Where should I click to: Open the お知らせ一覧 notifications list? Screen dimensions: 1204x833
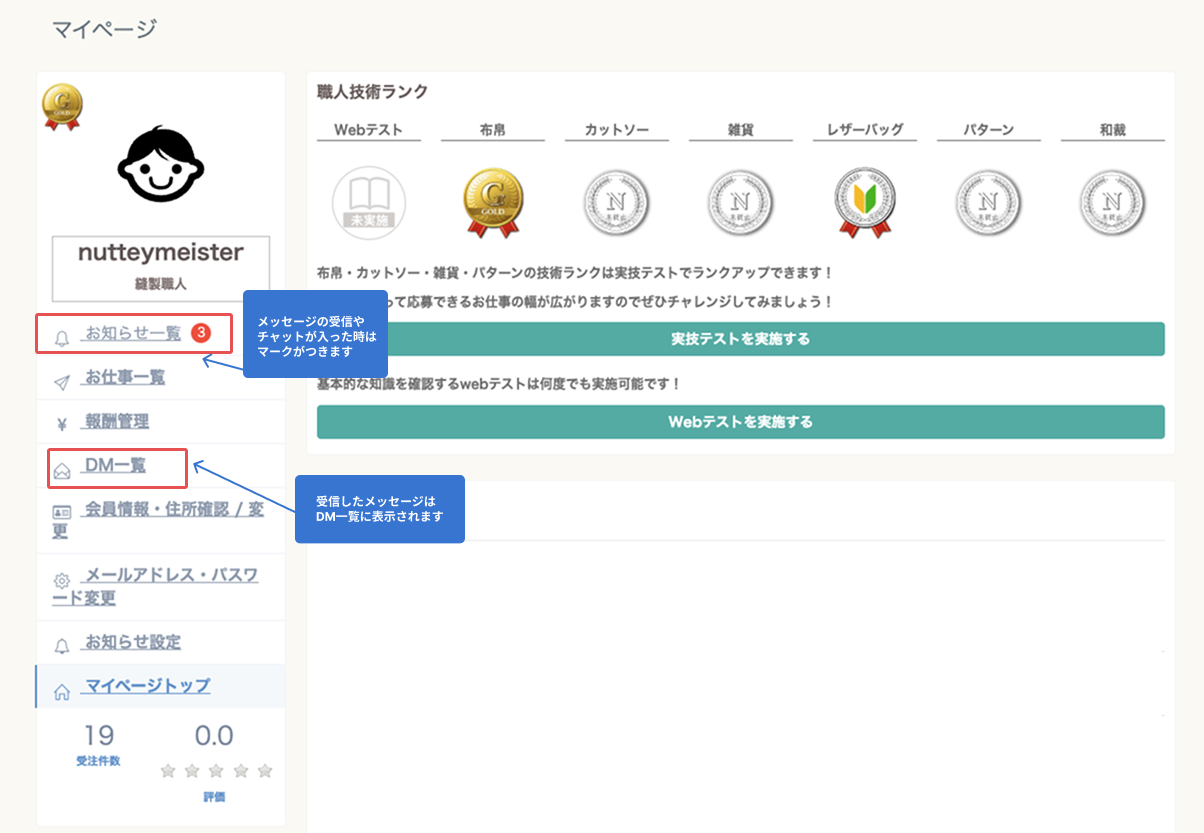coord(133,333)
